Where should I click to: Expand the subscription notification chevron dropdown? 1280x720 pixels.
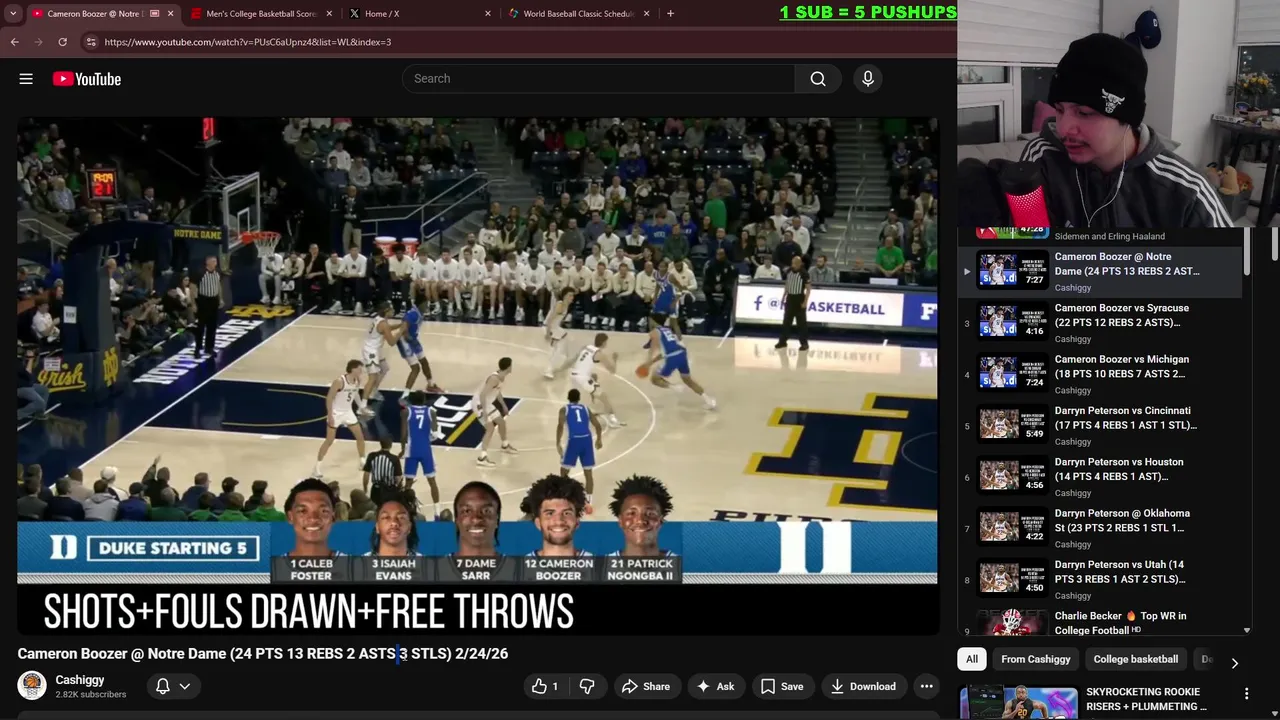coord(184,686)
